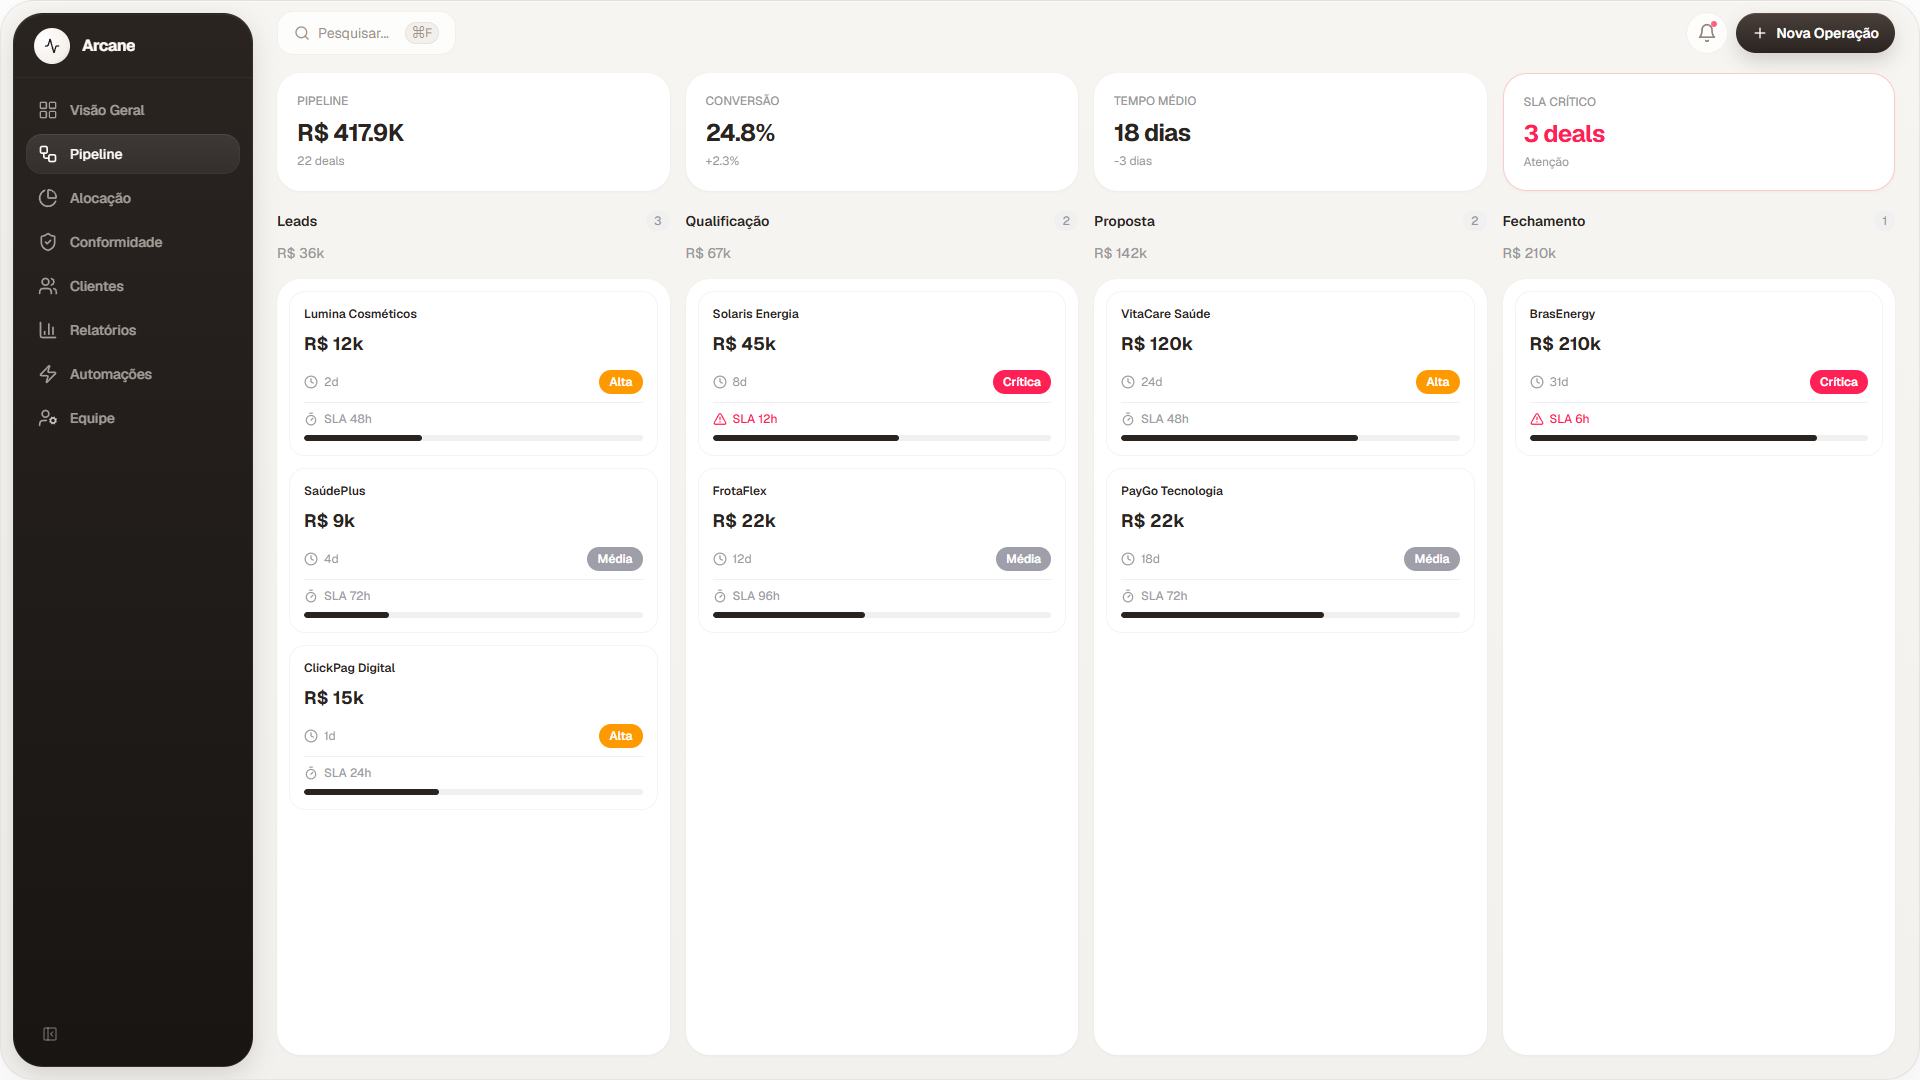Open the SLA Crítico summary card
1920x1080 pixels.
(1699, 132)
